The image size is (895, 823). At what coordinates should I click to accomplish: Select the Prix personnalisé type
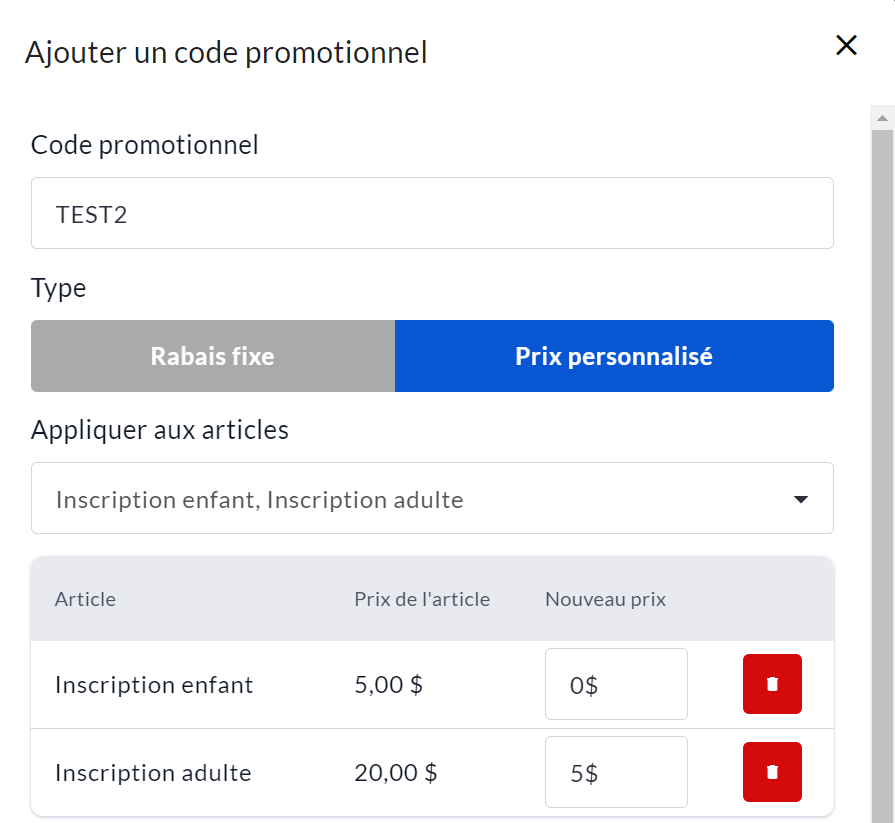[x=614, y=356]
